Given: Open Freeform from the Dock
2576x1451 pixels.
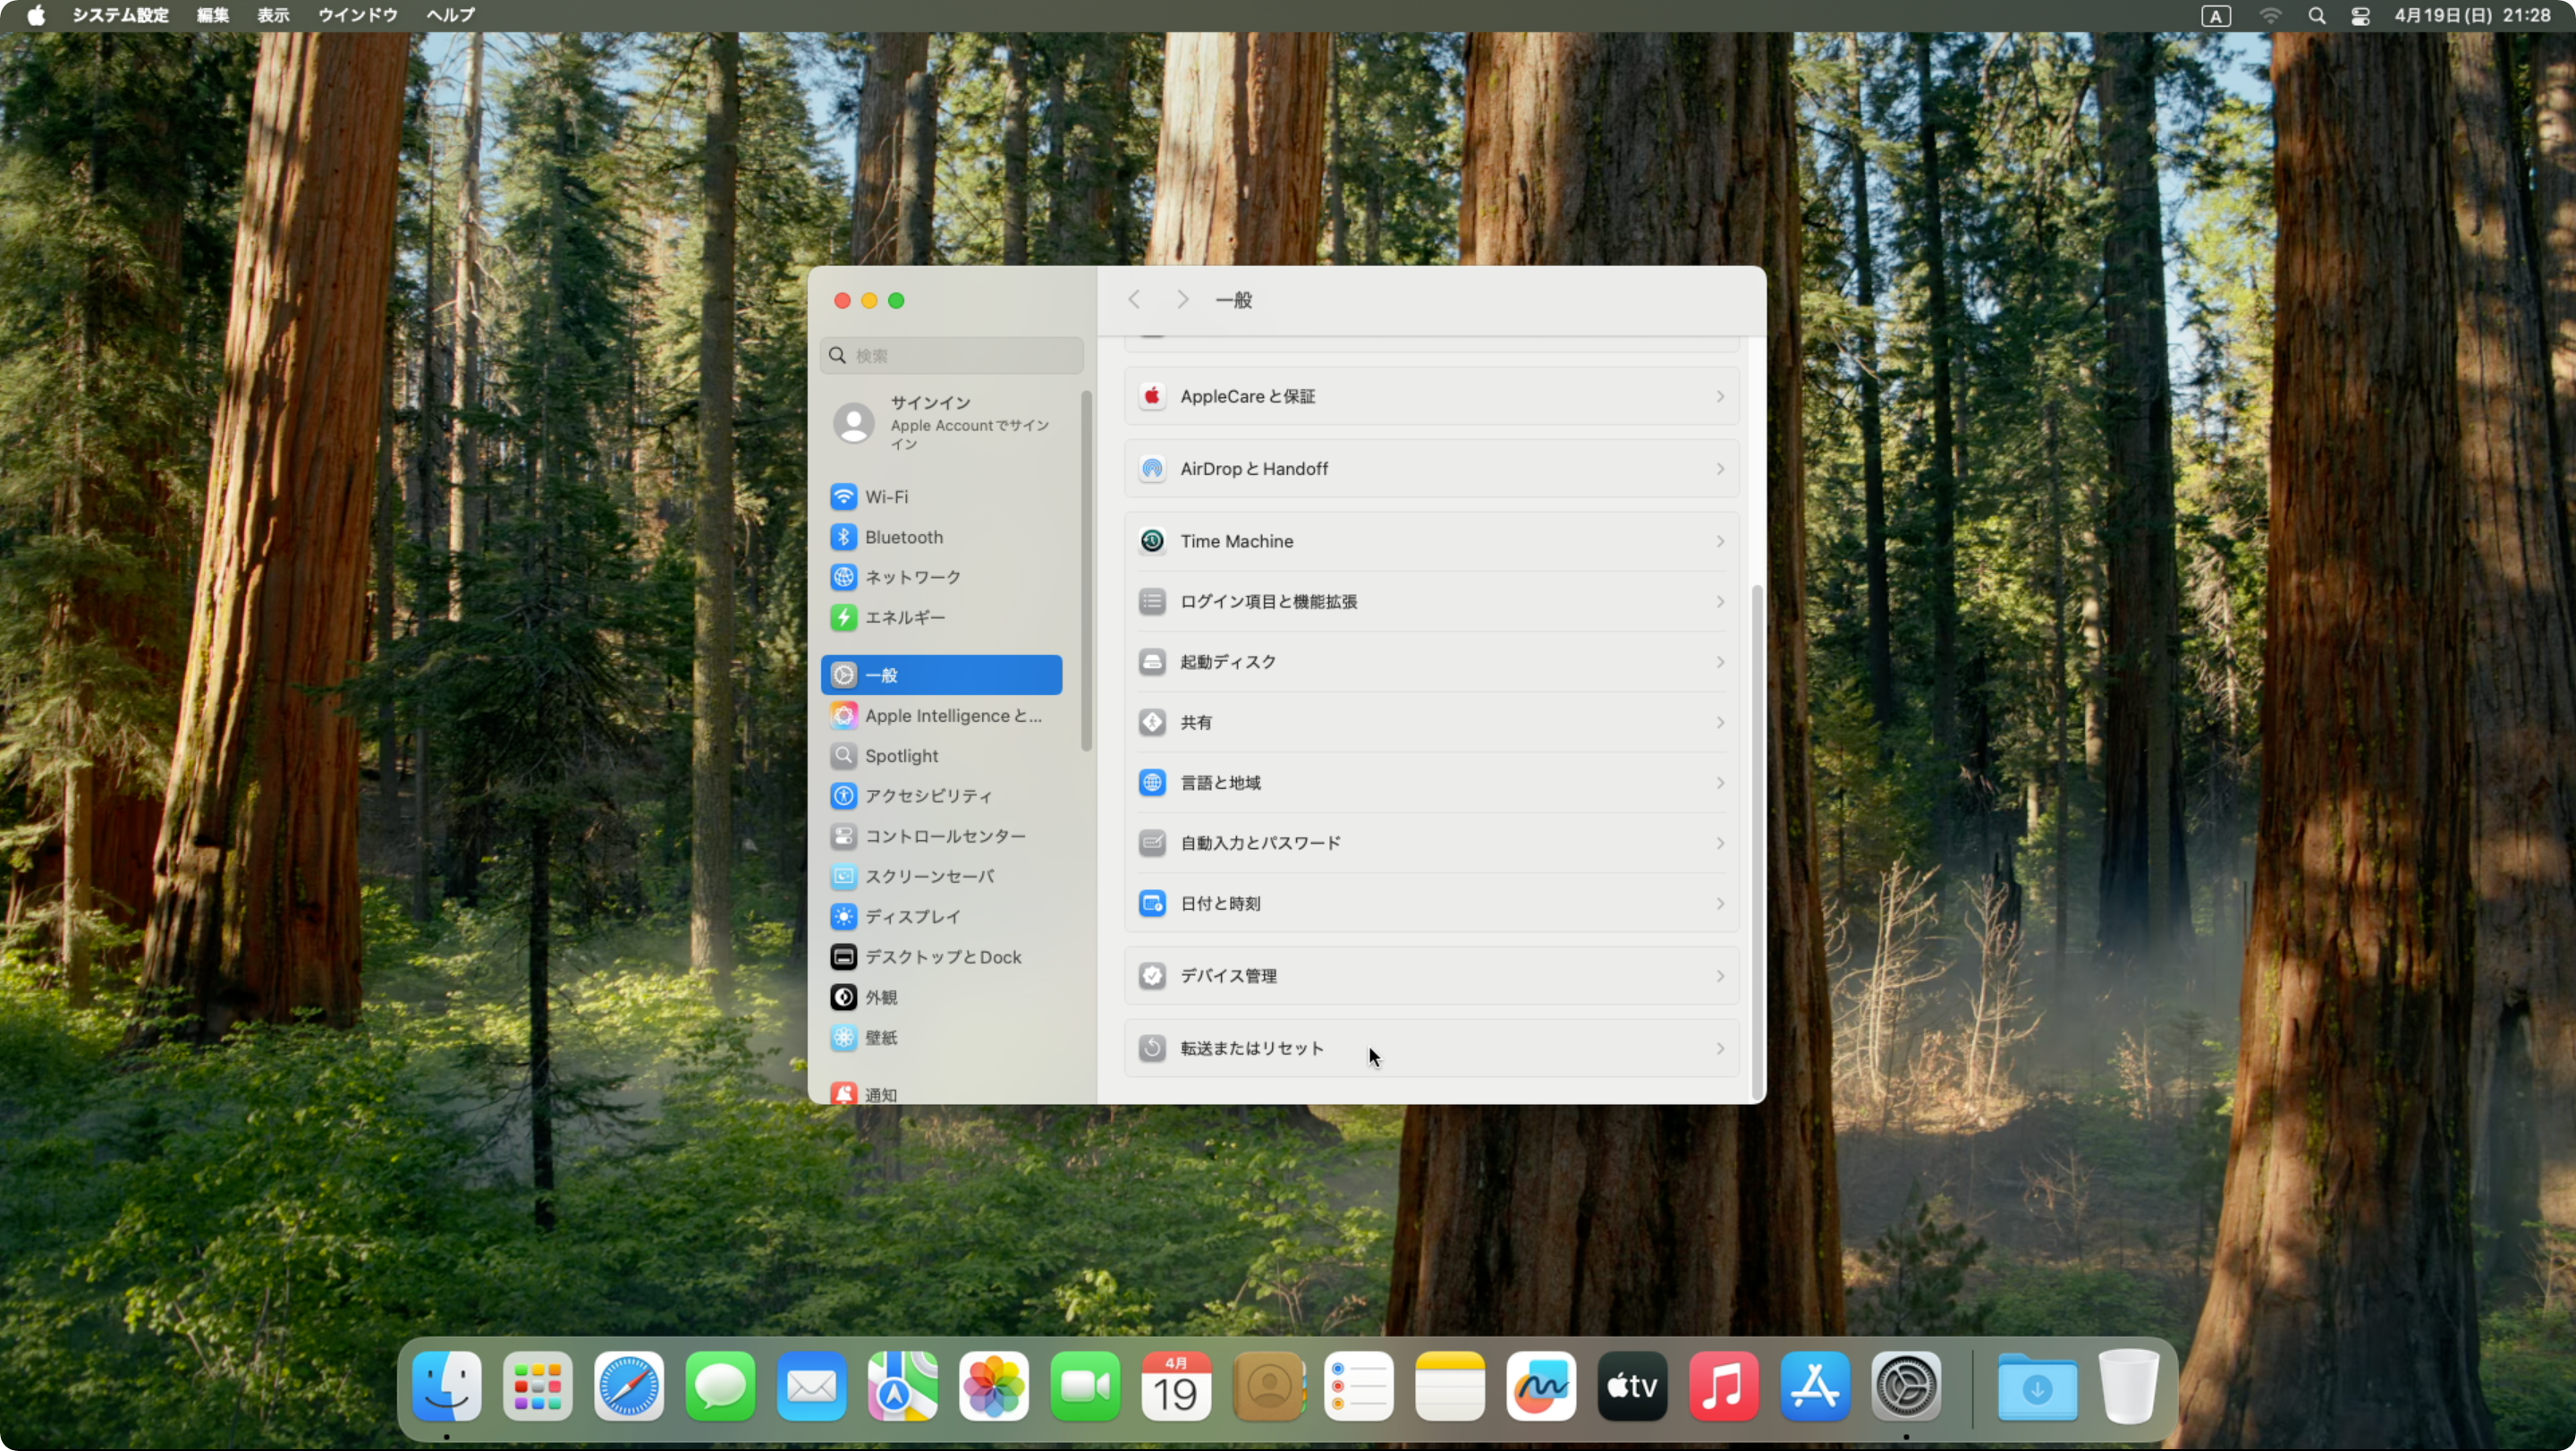Looking at the screenshot, I should (x=1541, y=1386).
